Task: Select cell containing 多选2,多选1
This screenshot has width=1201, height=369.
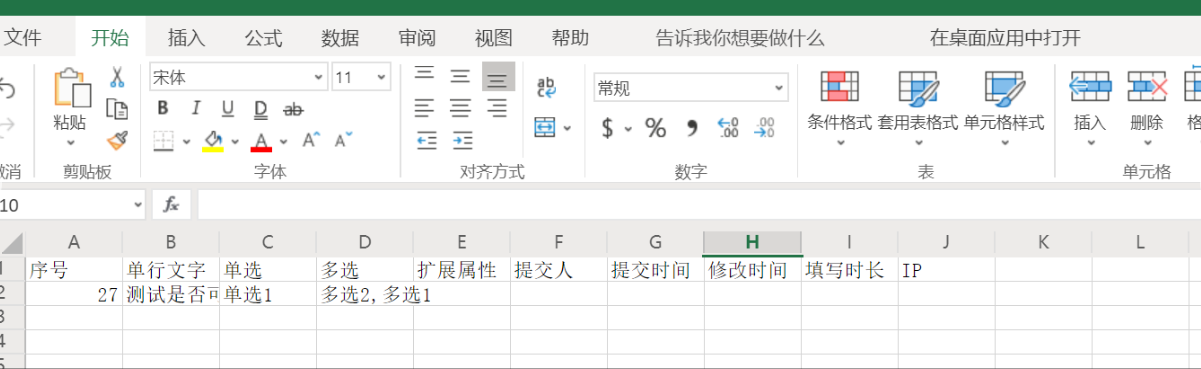Action: pyautogui.click(x=364, y=294)
